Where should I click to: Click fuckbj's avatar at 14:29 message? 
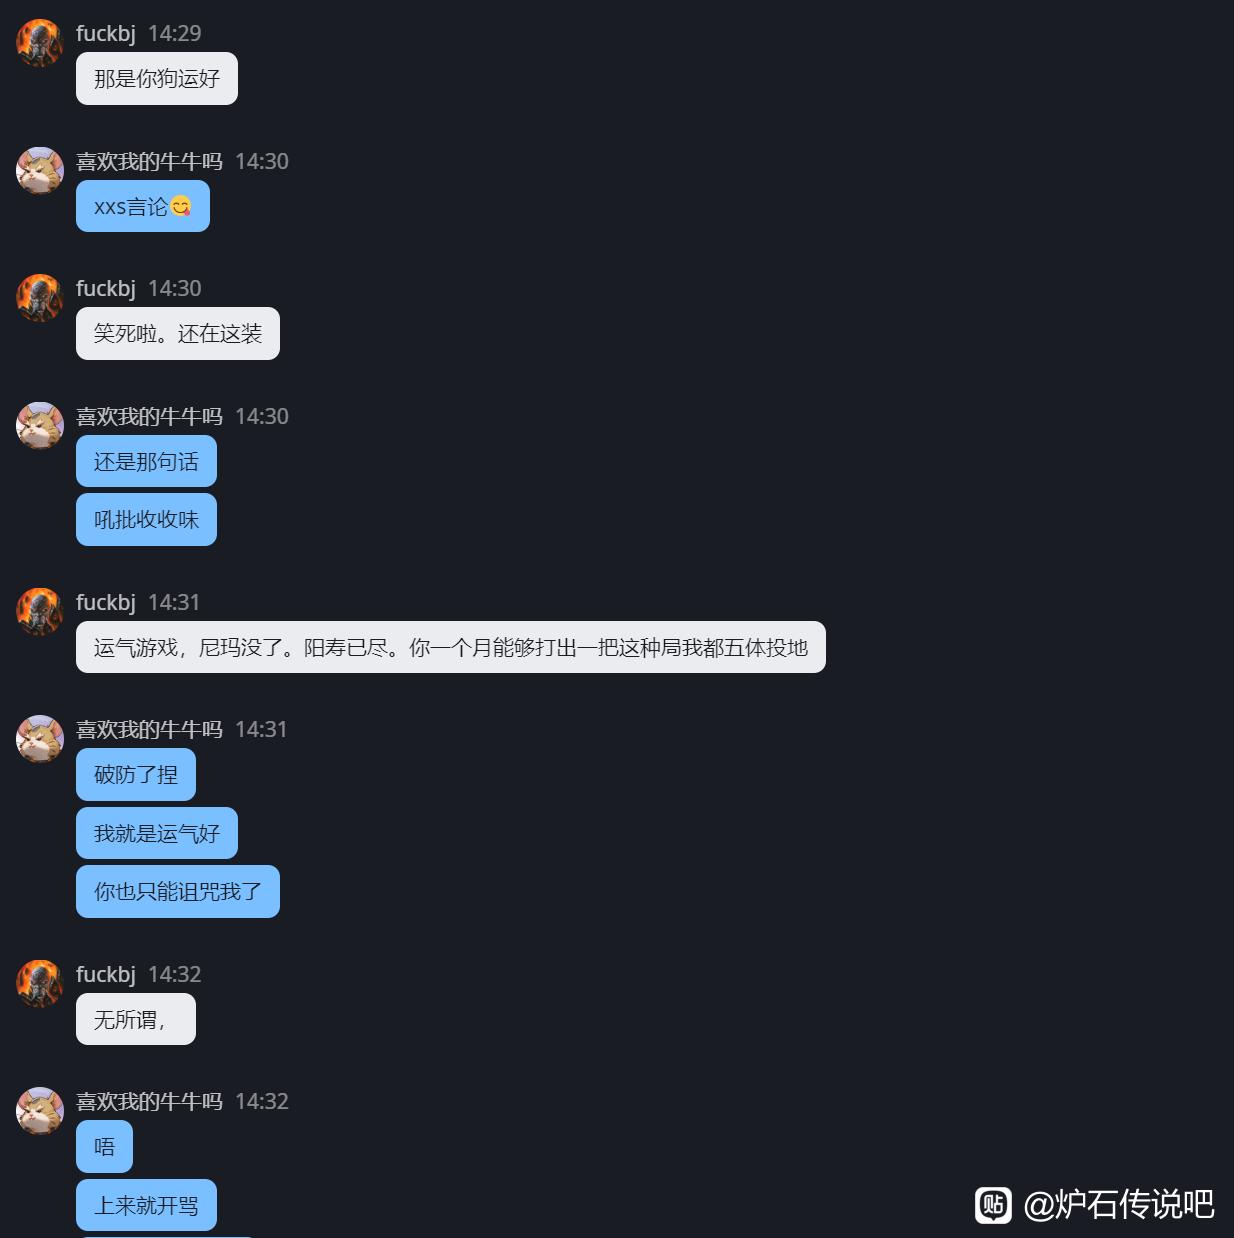click(x=40, y=43)
